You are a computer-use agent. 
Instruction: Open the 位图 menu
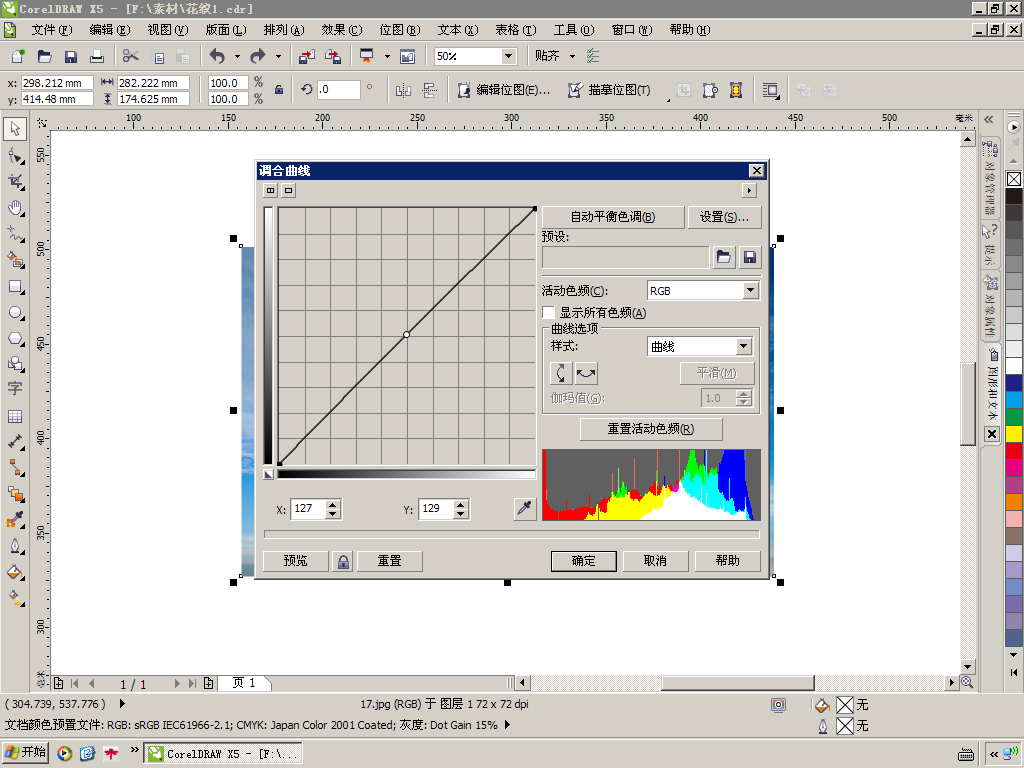400,30
